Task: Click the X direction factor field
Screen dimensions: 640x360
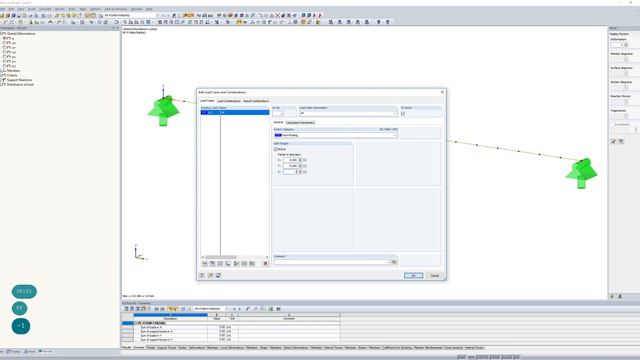Action: coord(291,160)
